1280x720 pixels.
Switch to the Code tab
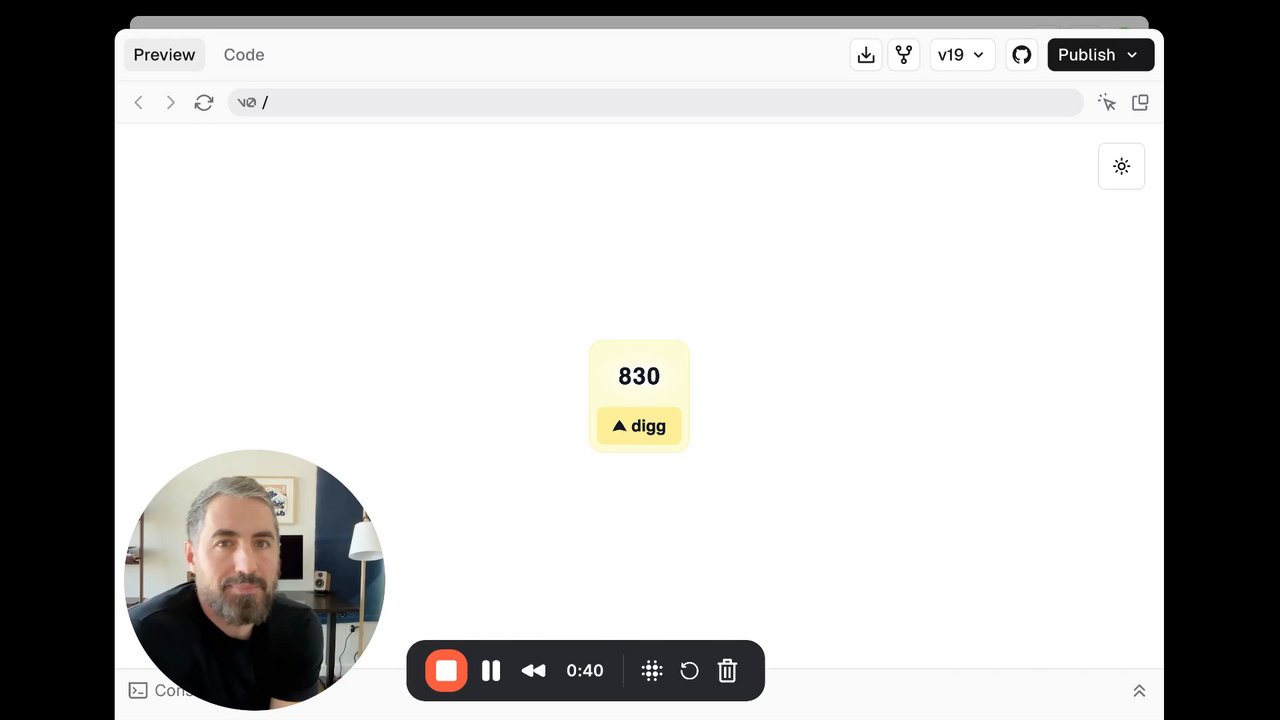click(244, 55)
